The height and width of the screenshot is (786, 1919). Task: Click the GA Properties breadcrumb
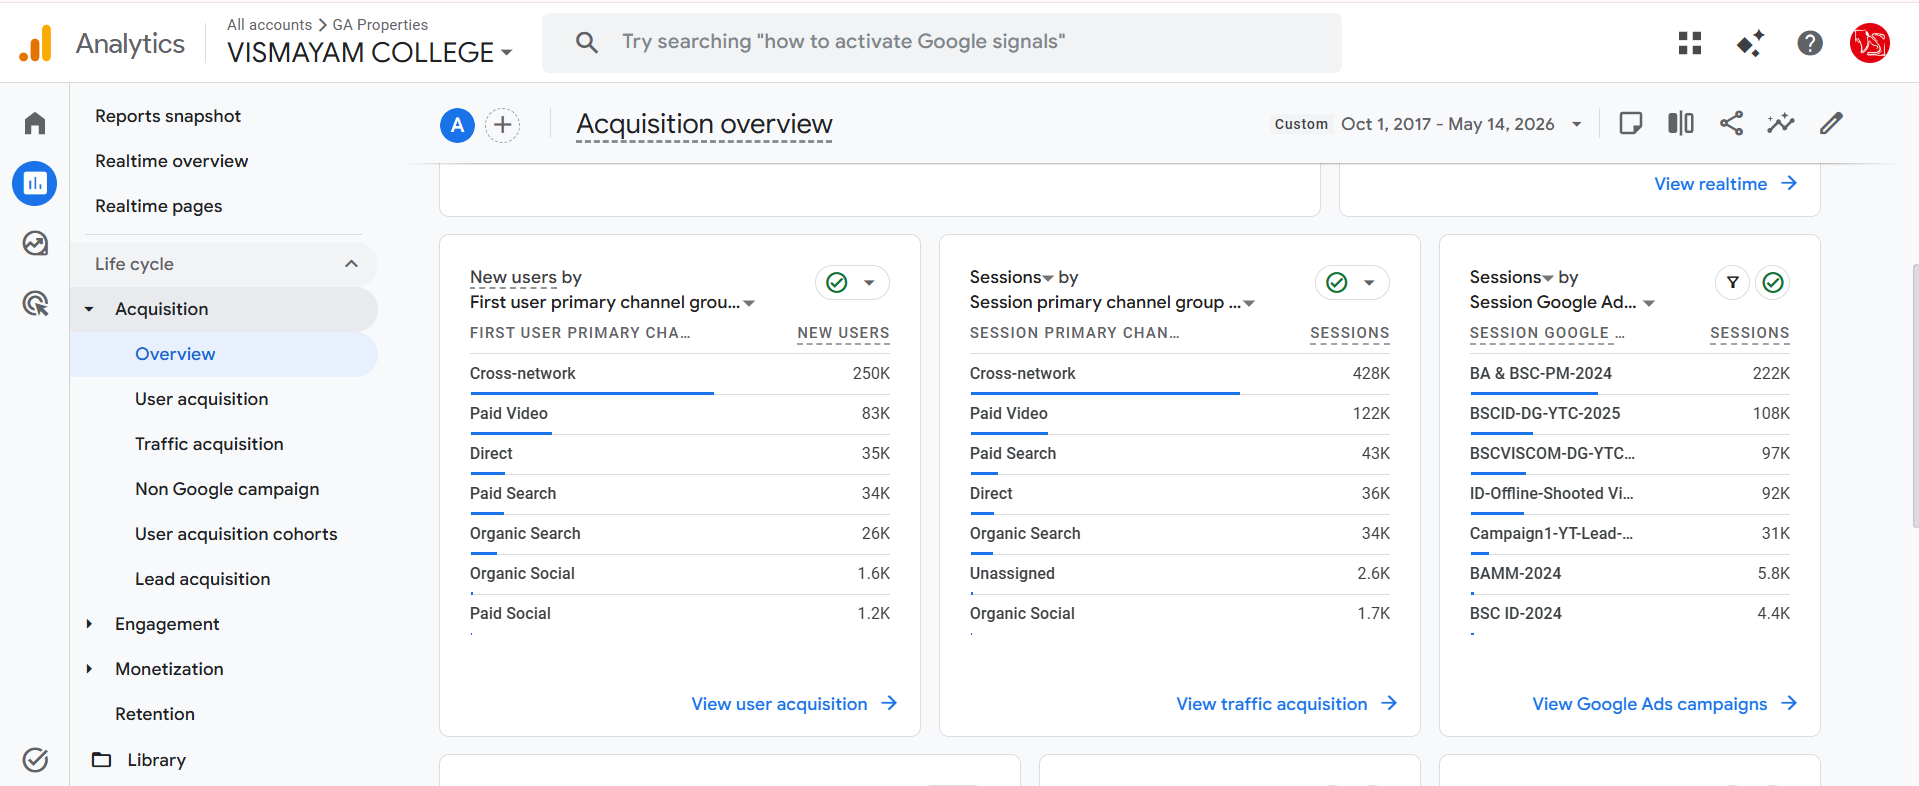click(380, 24)
